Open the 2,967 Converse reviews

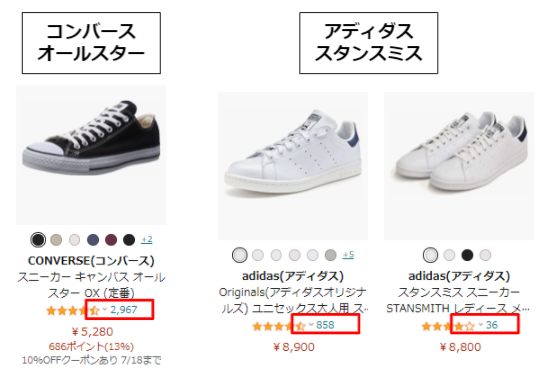pos(124,310)
